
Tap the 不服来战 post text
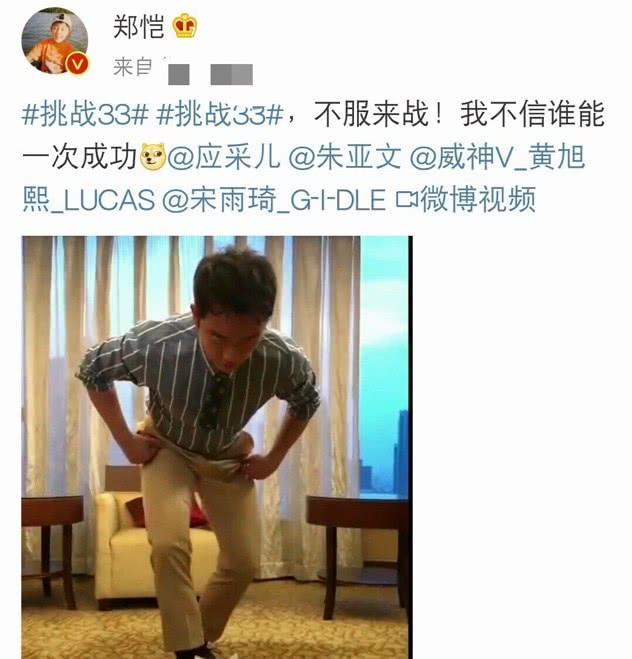click(371, 114)
